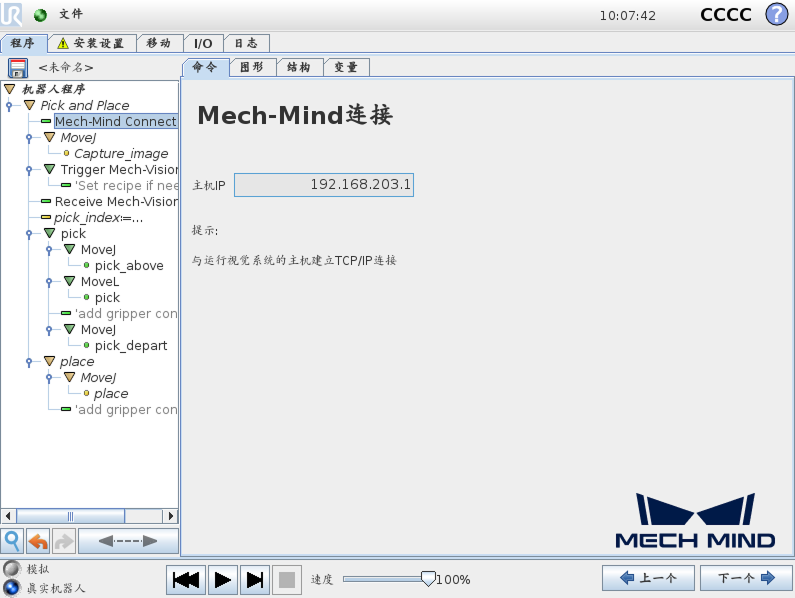The image size is (795, 598).
Task: Select the first 'add gripper con comment
Action: point(126,313)
